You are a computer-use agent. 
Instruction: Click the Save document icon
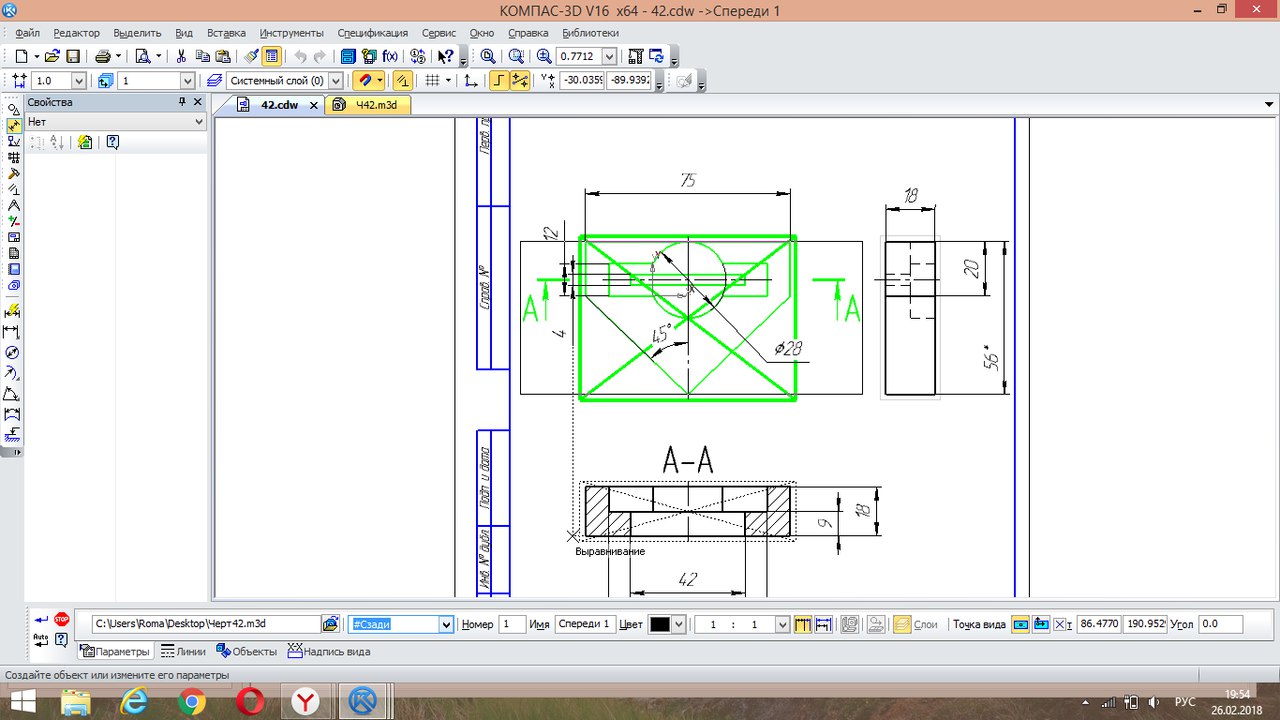point(72,57)
